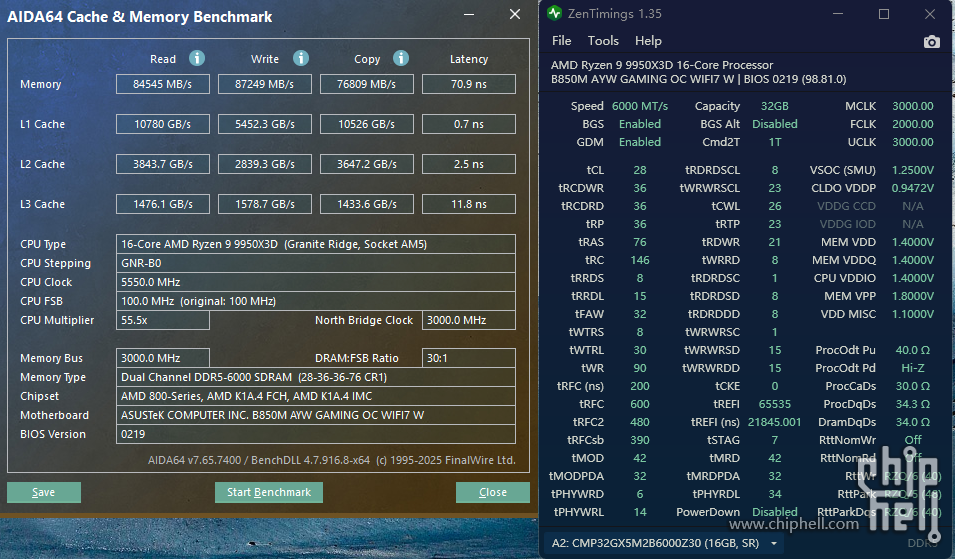Minimize the AIDA64 benchmark window
The height and width of the screenshot is (559, 955).
[x=469, y=15]
